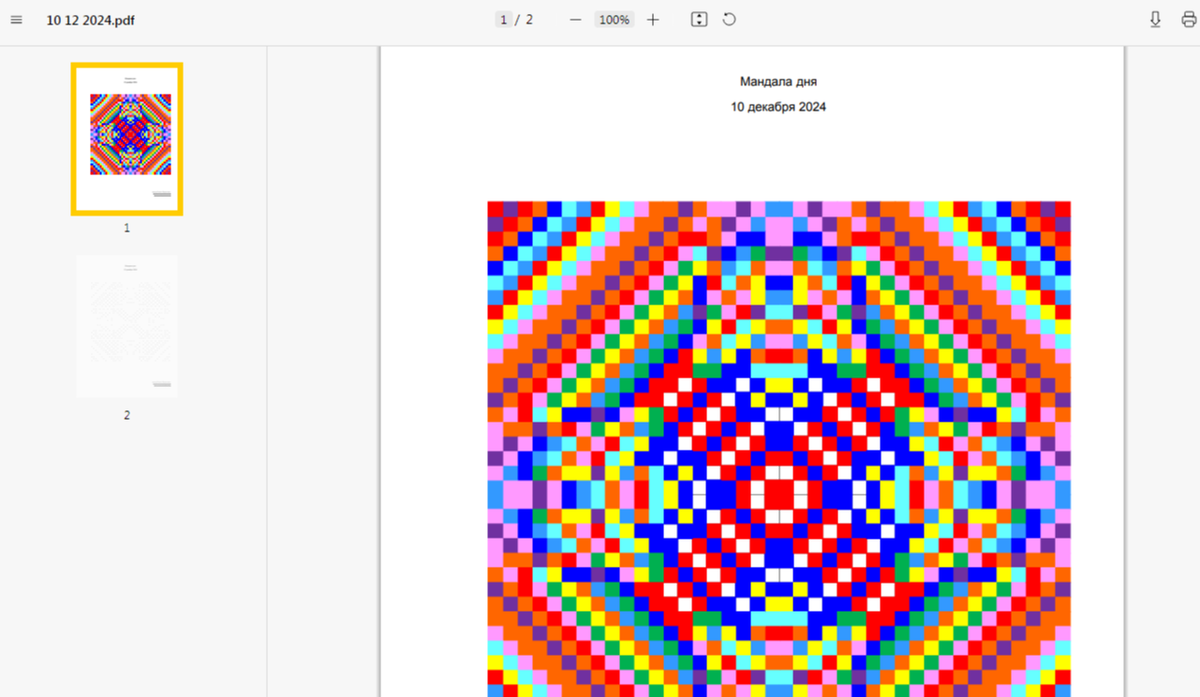Click the thumbnail label '1'
The width and height of the screenshot is (1200, 697).
(127, 228)
